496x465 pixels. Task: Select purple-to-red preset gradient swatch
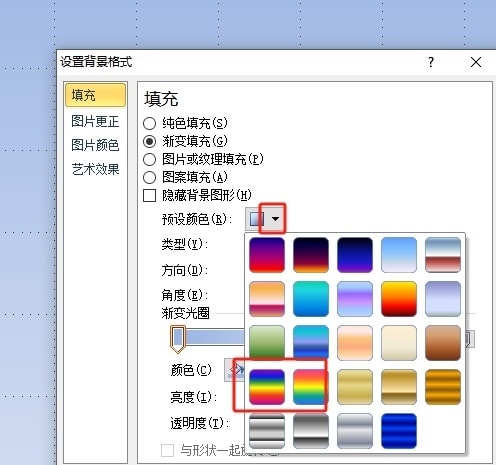267,255
